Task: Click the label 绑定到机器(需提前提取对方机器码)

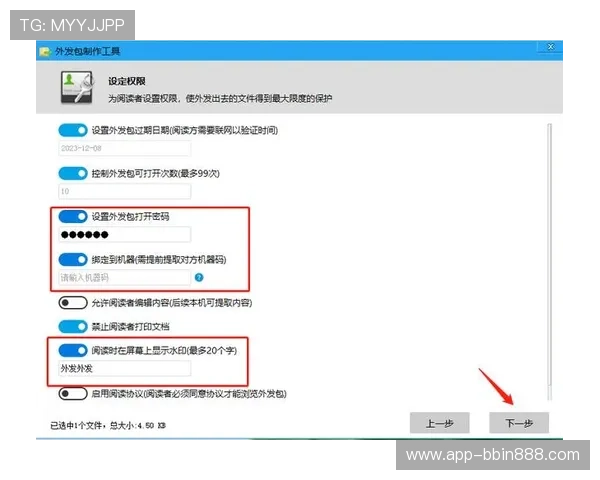Action: pos(159,260)
